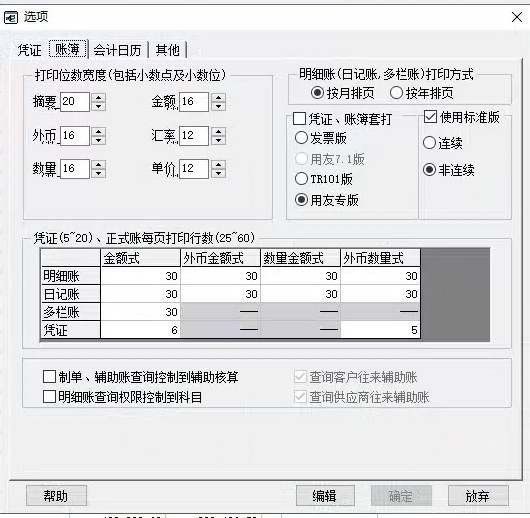Switch to the 其他 tab
Image resolution: width=530 pixels, height=518 pixels.
[x=167, y=50]
